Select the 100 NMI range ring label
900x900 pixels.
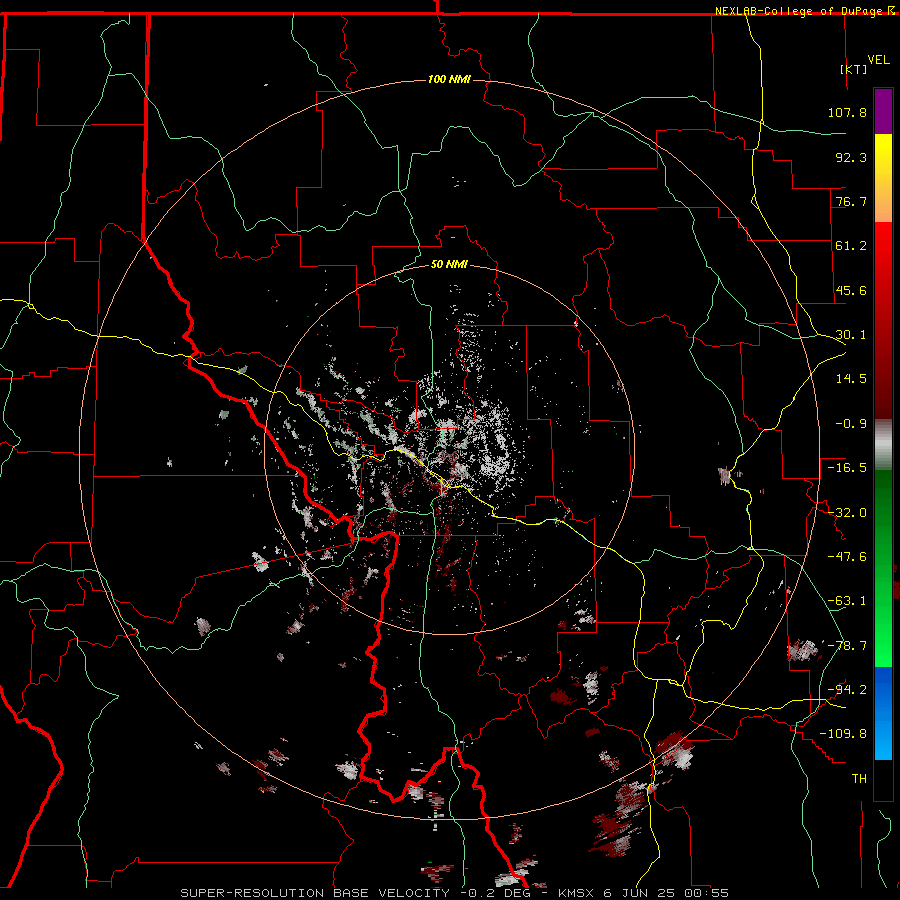point(449,79)
